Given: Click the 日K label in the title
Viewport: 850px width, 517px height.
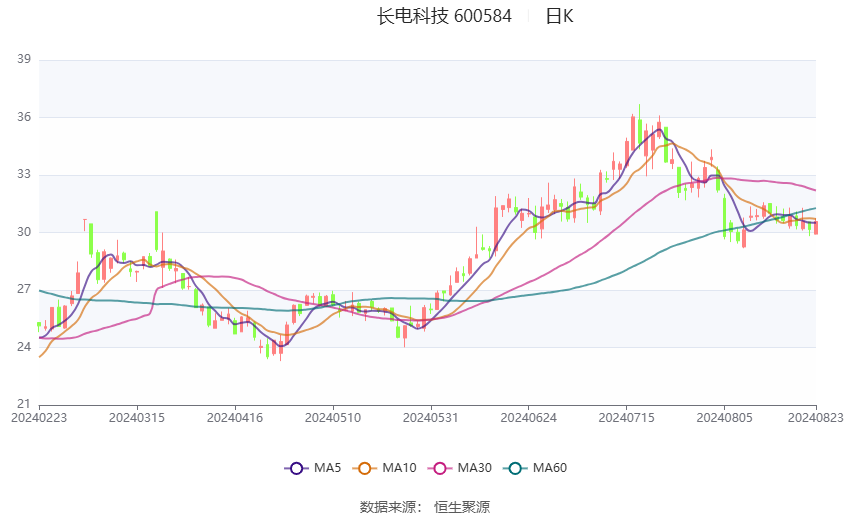Looking at the screenshot, I should click(x=559, y=16).
